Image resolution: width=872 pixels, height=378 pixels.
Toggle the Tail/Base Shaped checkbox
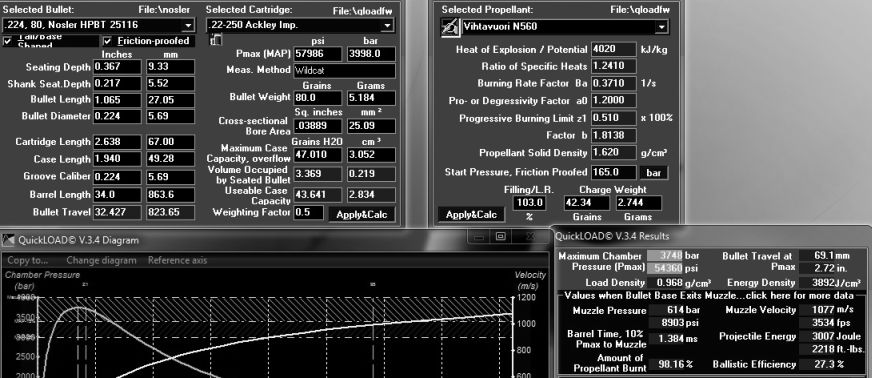tap(7, 41)
